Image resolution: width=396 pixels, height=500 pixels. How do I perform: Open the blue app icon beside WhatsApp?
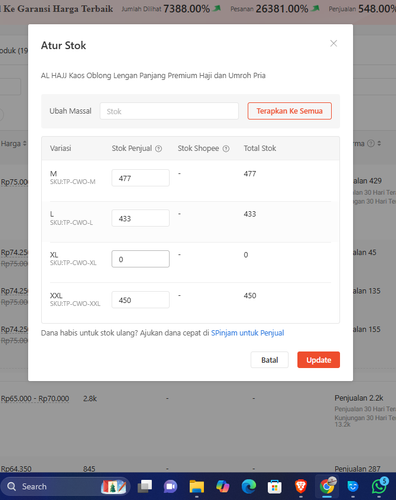pos(353,487)
